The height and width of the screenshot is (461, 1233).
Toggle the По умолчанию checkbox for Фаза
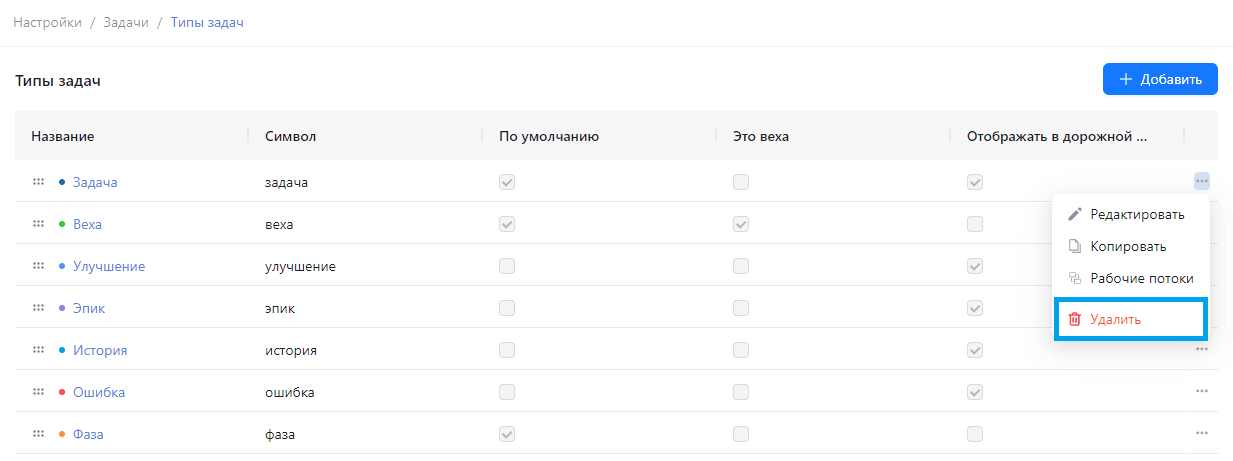tap(507, 434)
